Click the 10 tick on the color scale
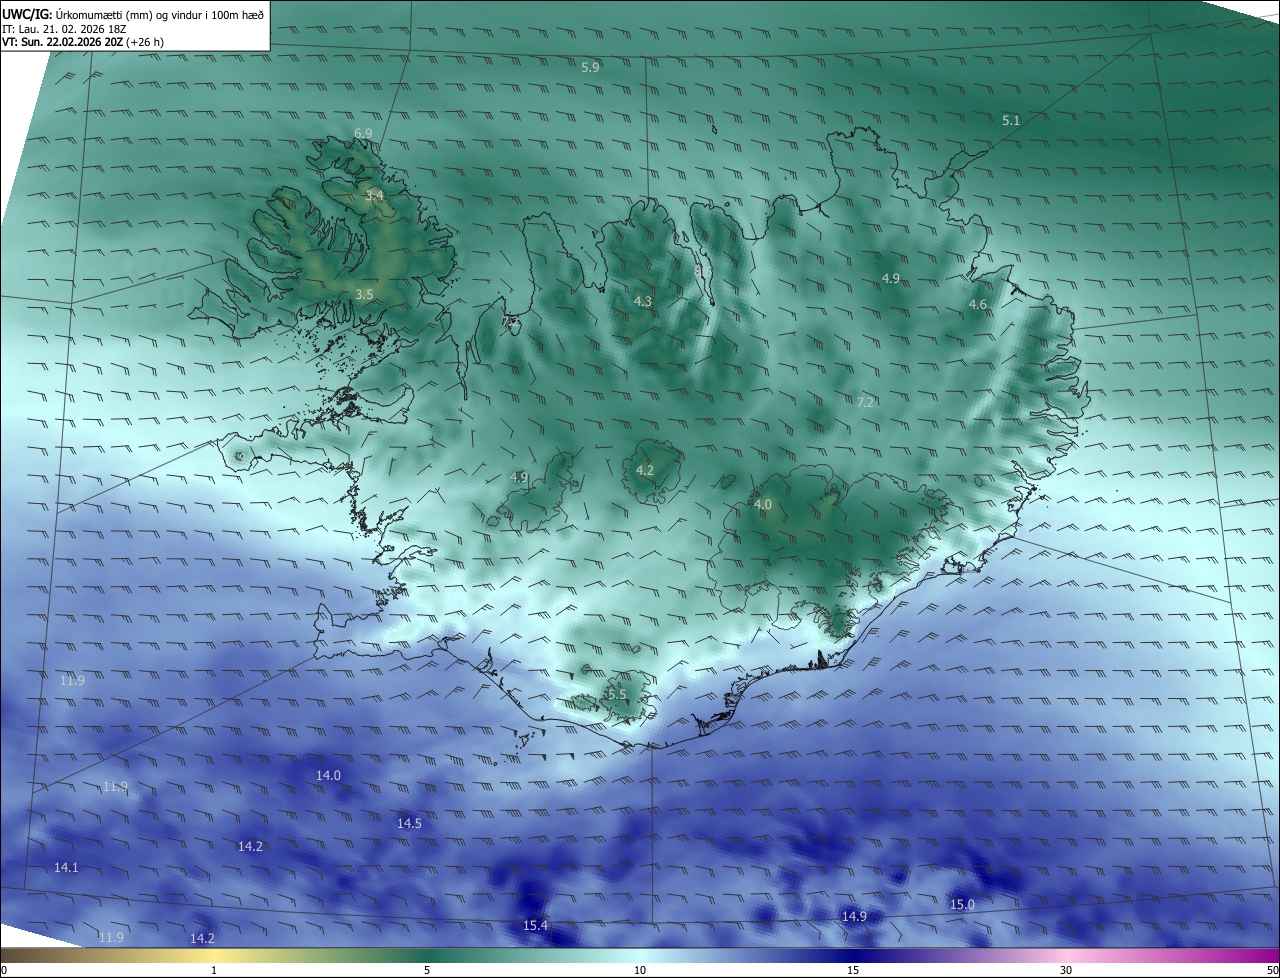 click(x=640, y=970)
